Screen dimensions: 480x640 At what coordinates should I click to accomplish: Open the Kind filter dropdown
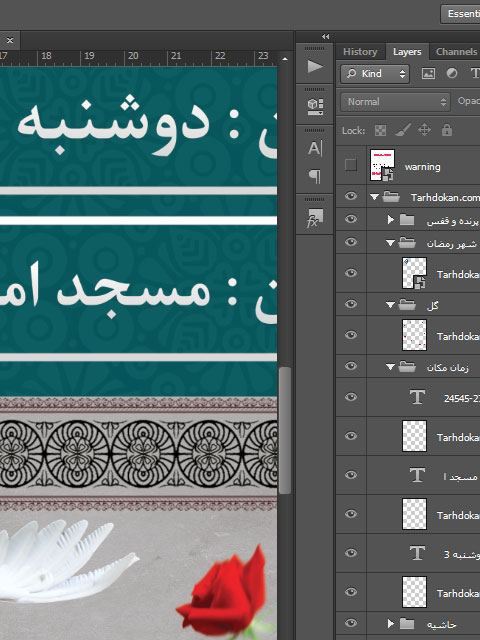pyautogui.click(x=375, y=74)
